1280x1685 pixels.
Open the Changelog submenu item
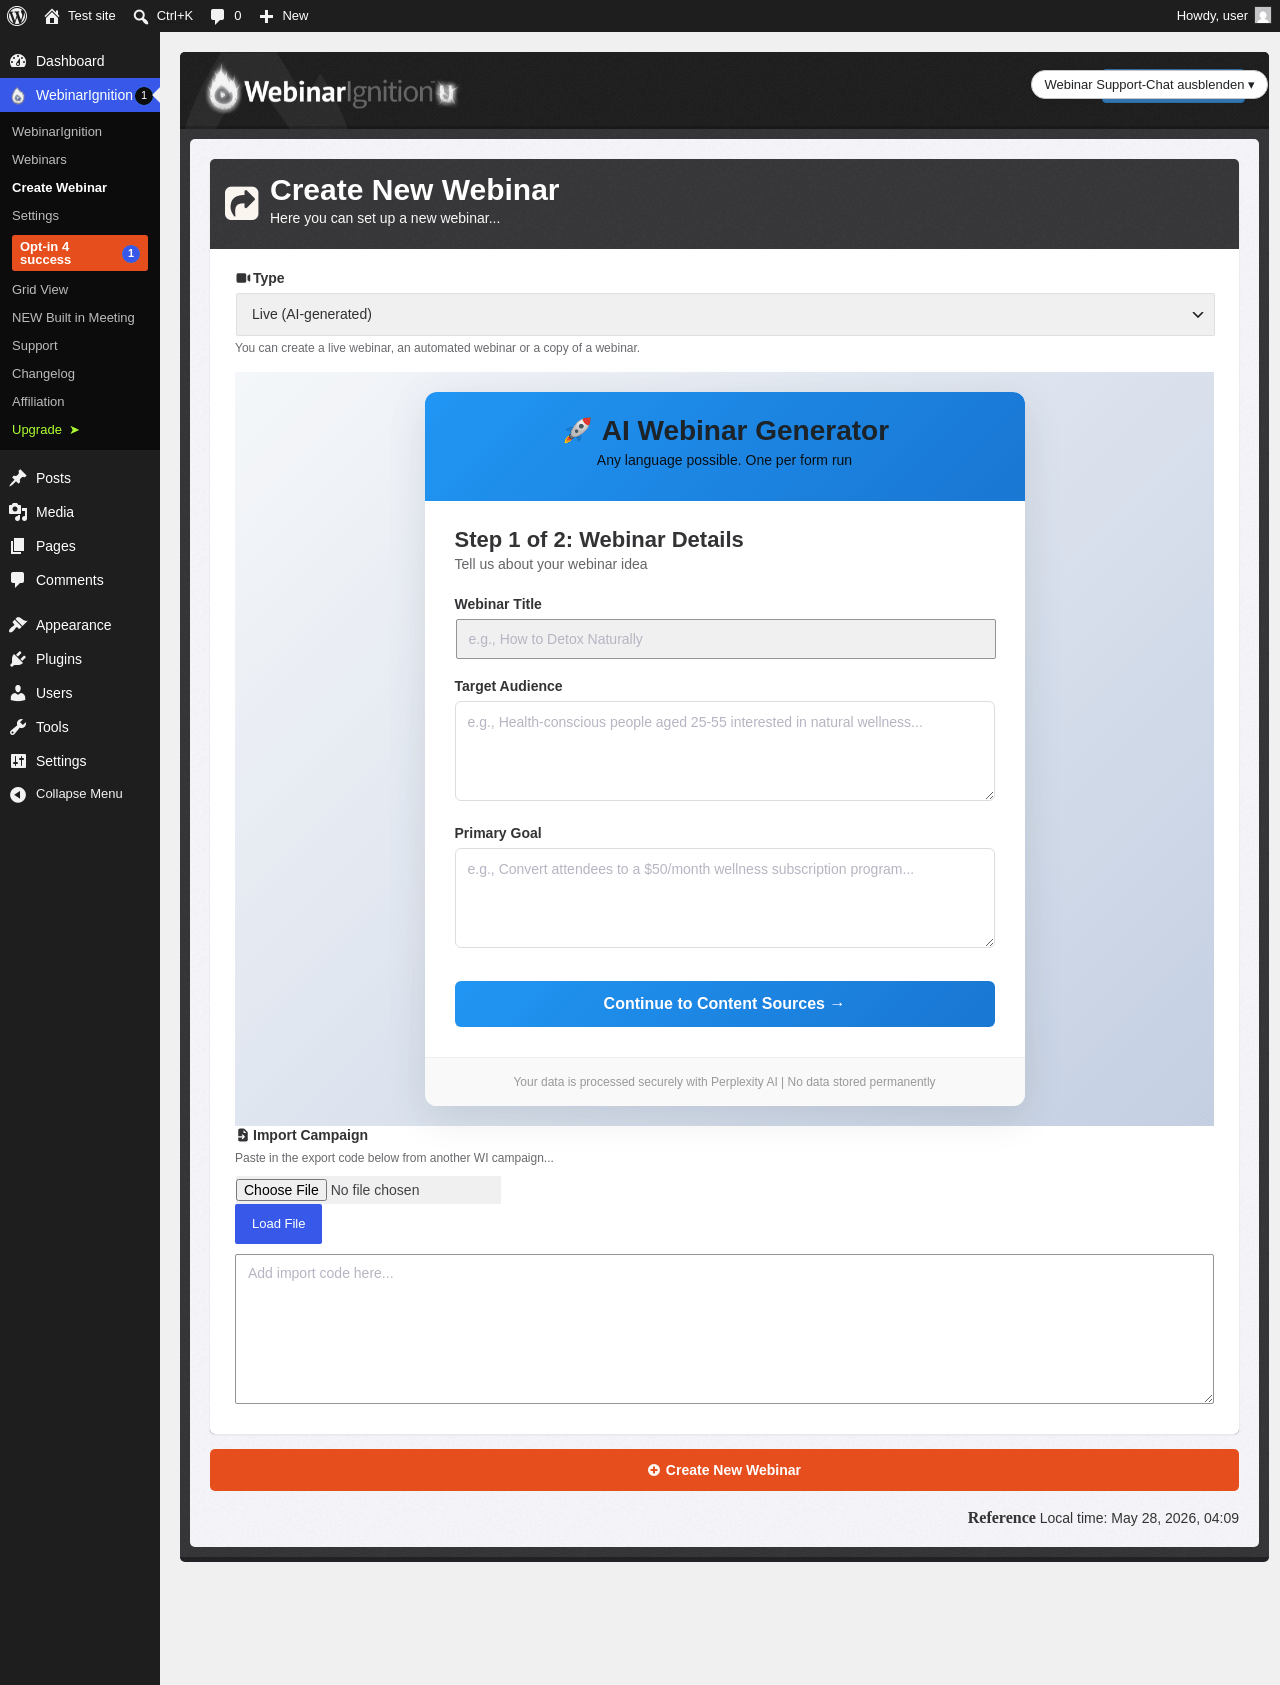[43, 374]
